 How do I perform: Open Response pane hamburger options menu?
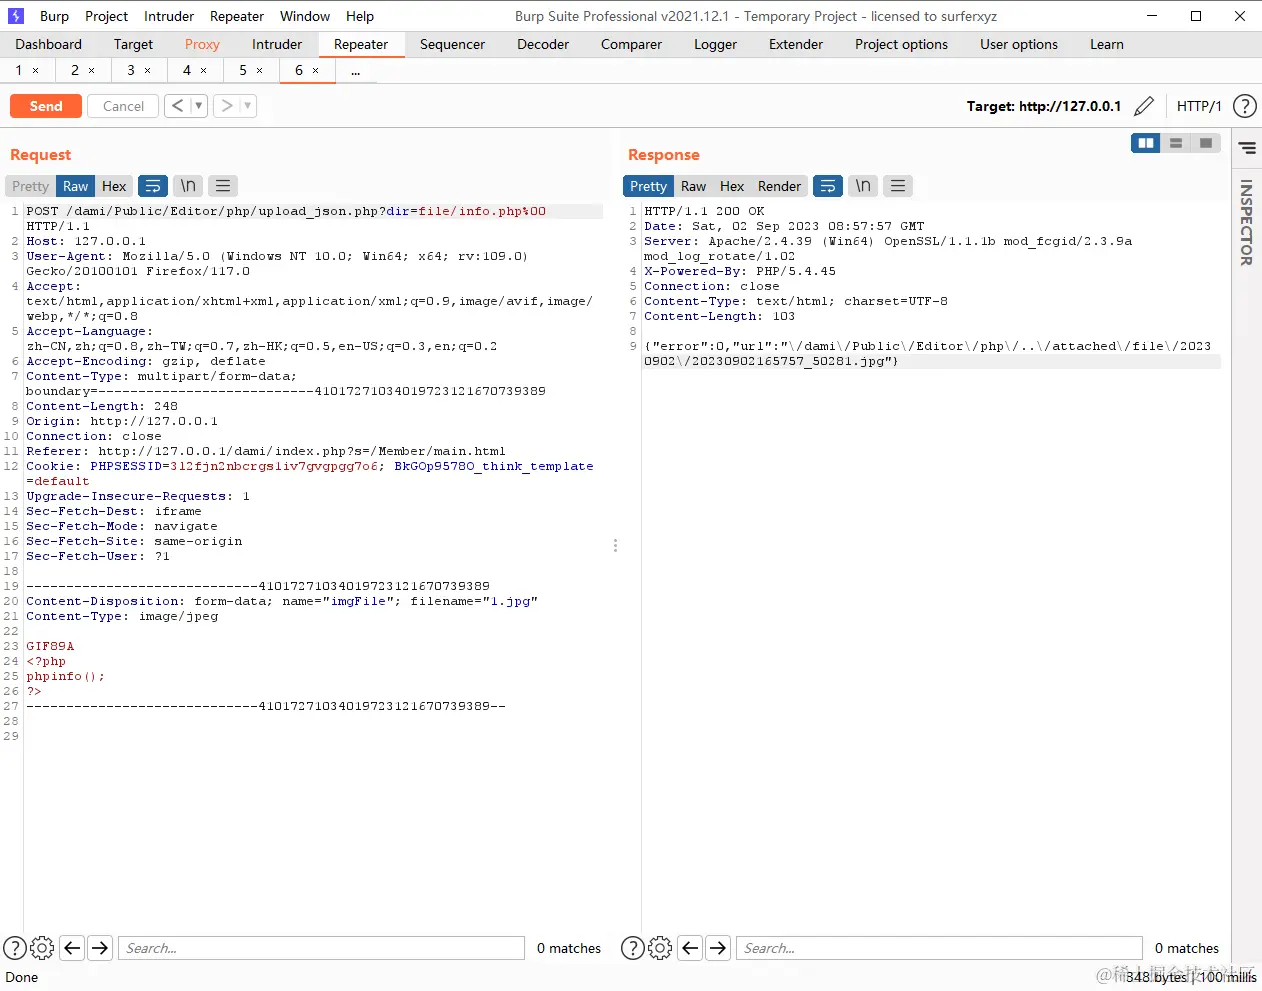pos(898,186)
